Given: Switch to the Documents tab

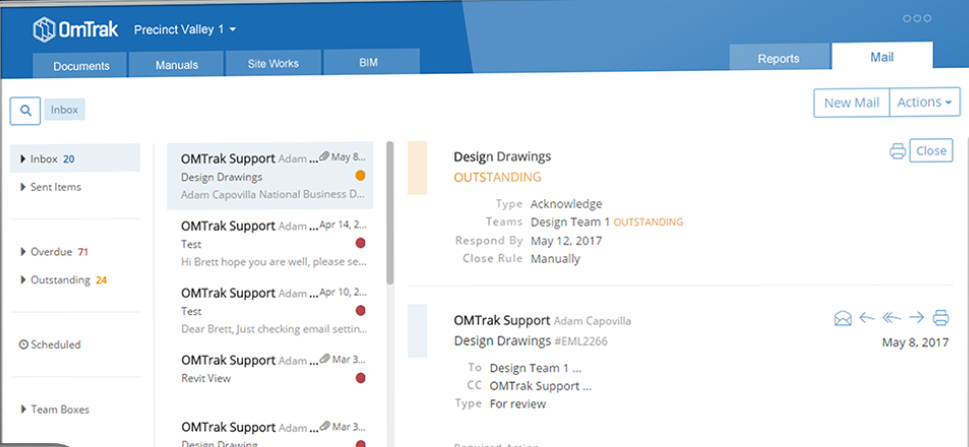Looking at the screenshot, I should pos(81,66).
